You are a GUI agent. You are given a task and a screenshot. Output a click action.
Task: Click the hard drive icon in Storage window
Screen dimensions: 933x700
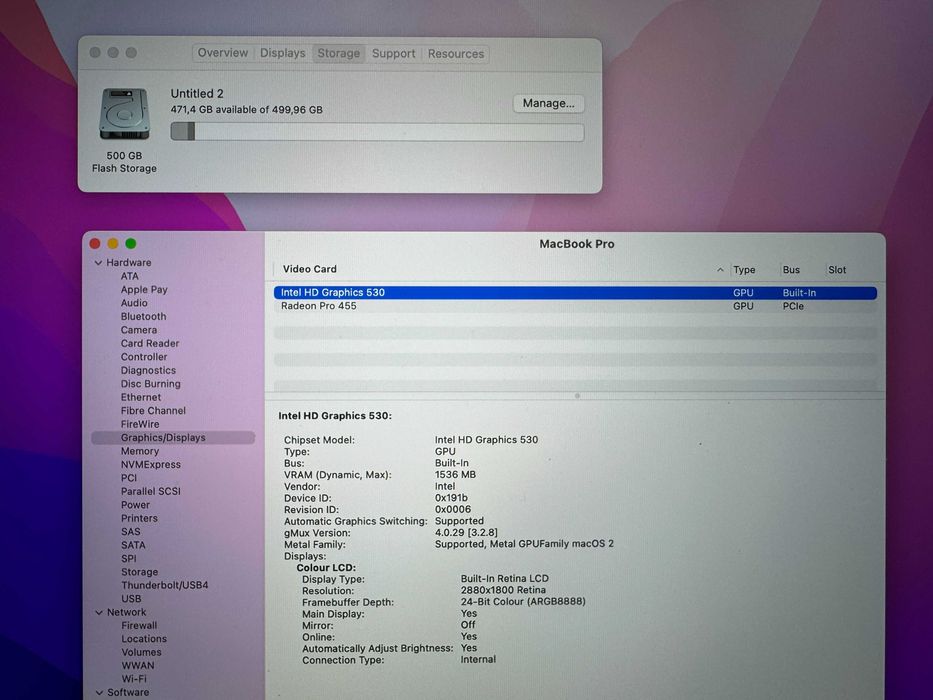[124, 114]
